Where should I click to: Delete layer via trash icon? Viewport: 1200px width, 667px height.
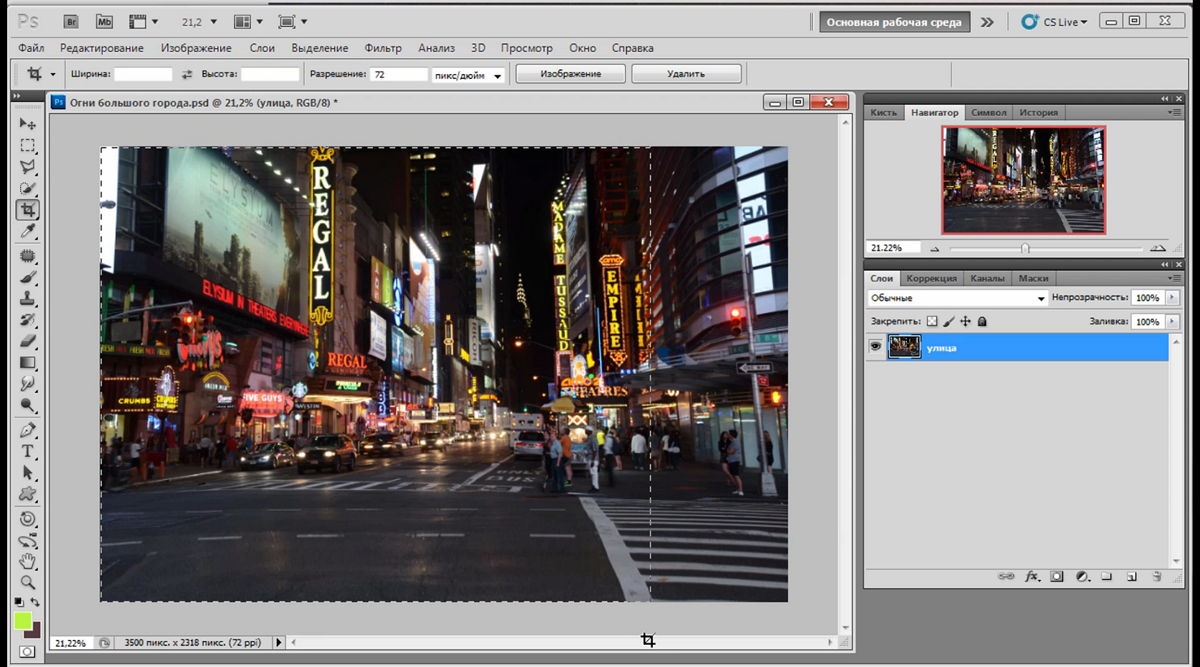1156,576
